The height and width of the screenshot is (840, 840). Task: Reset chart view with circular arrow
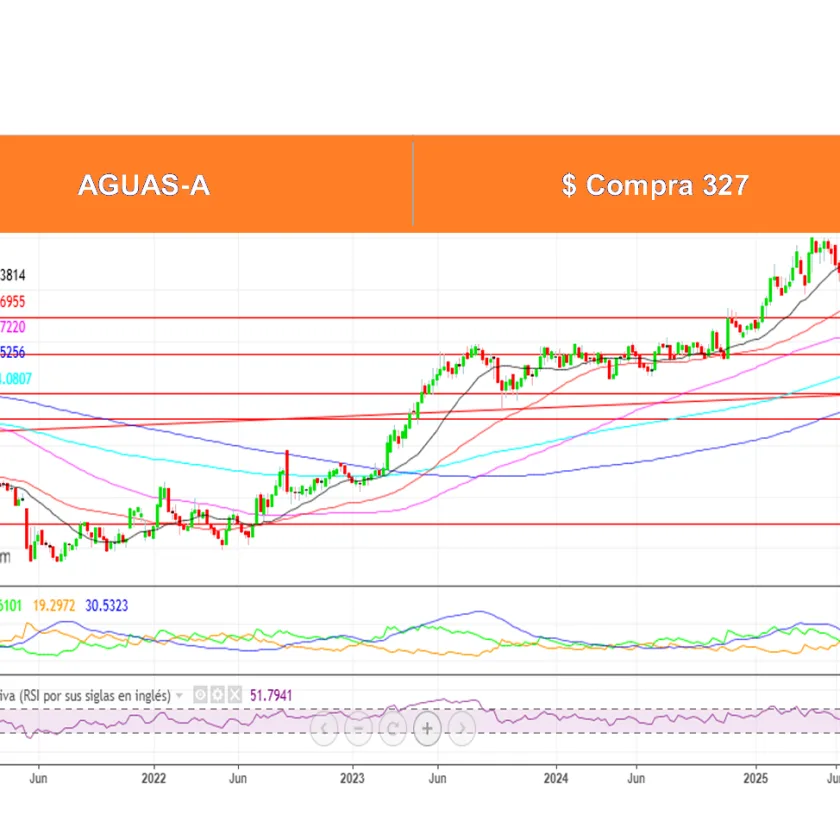tap(393, 729)
